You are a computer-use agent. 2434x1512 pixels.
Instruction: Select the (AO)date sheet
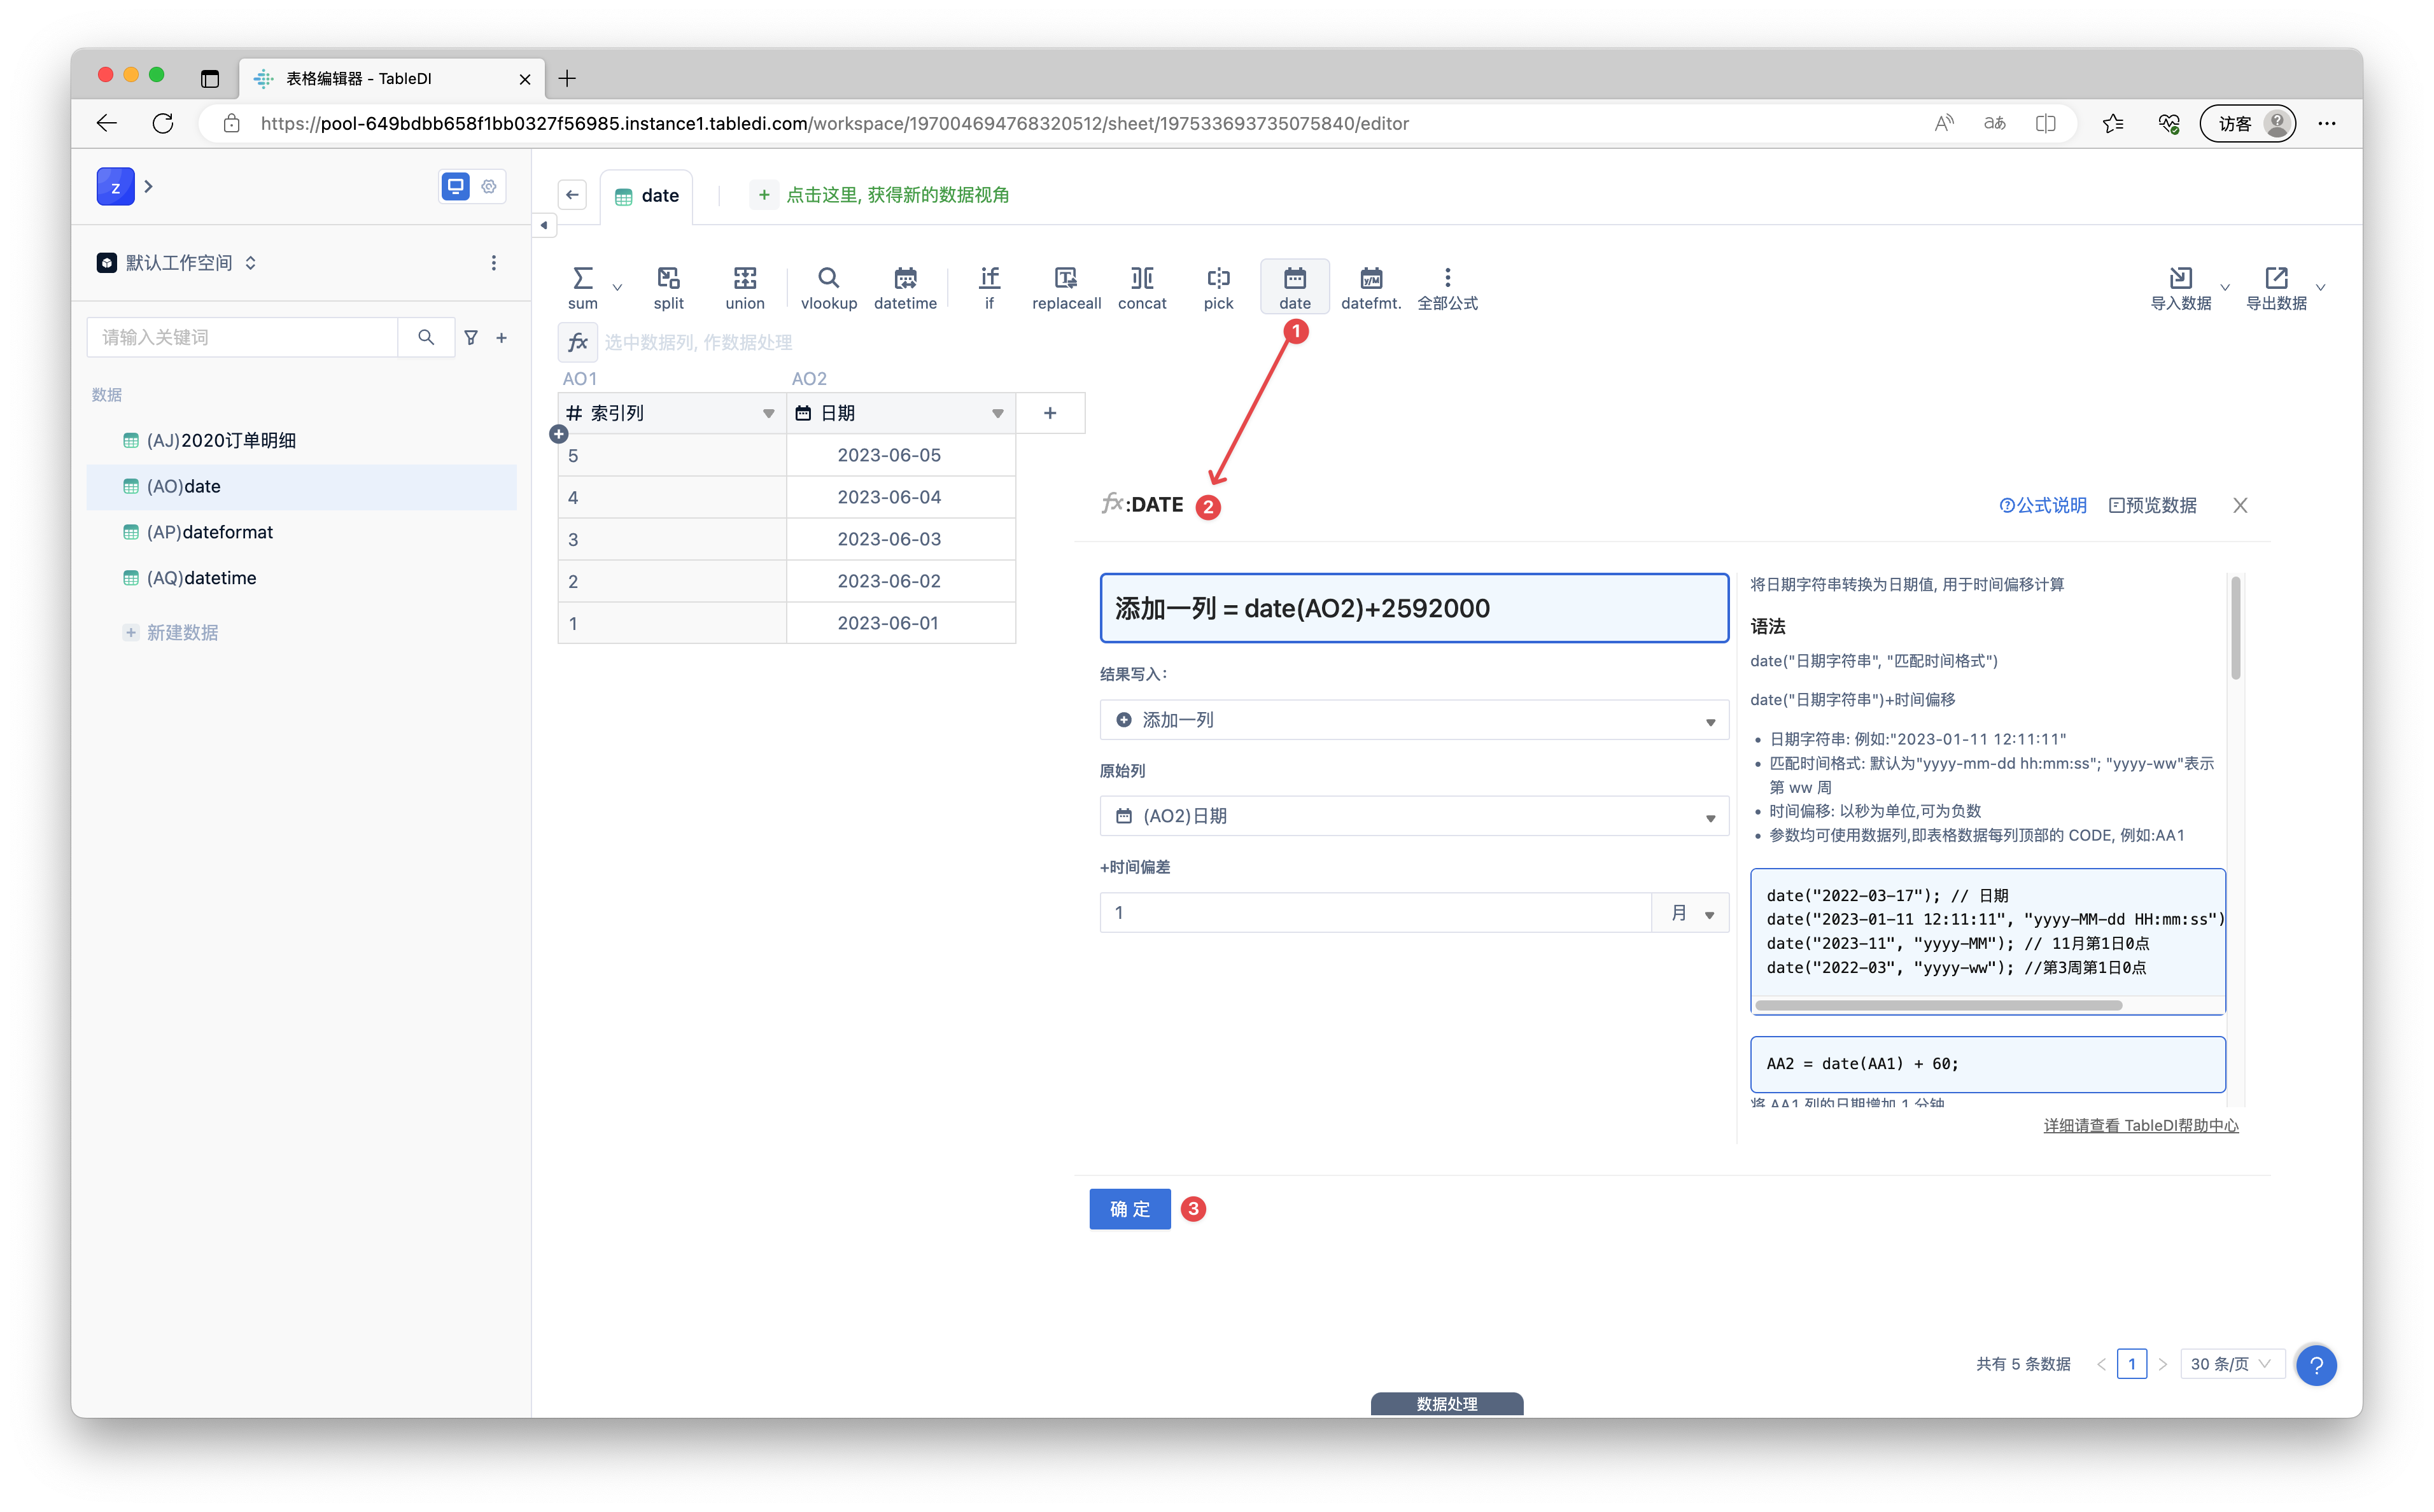pos(301,487)
